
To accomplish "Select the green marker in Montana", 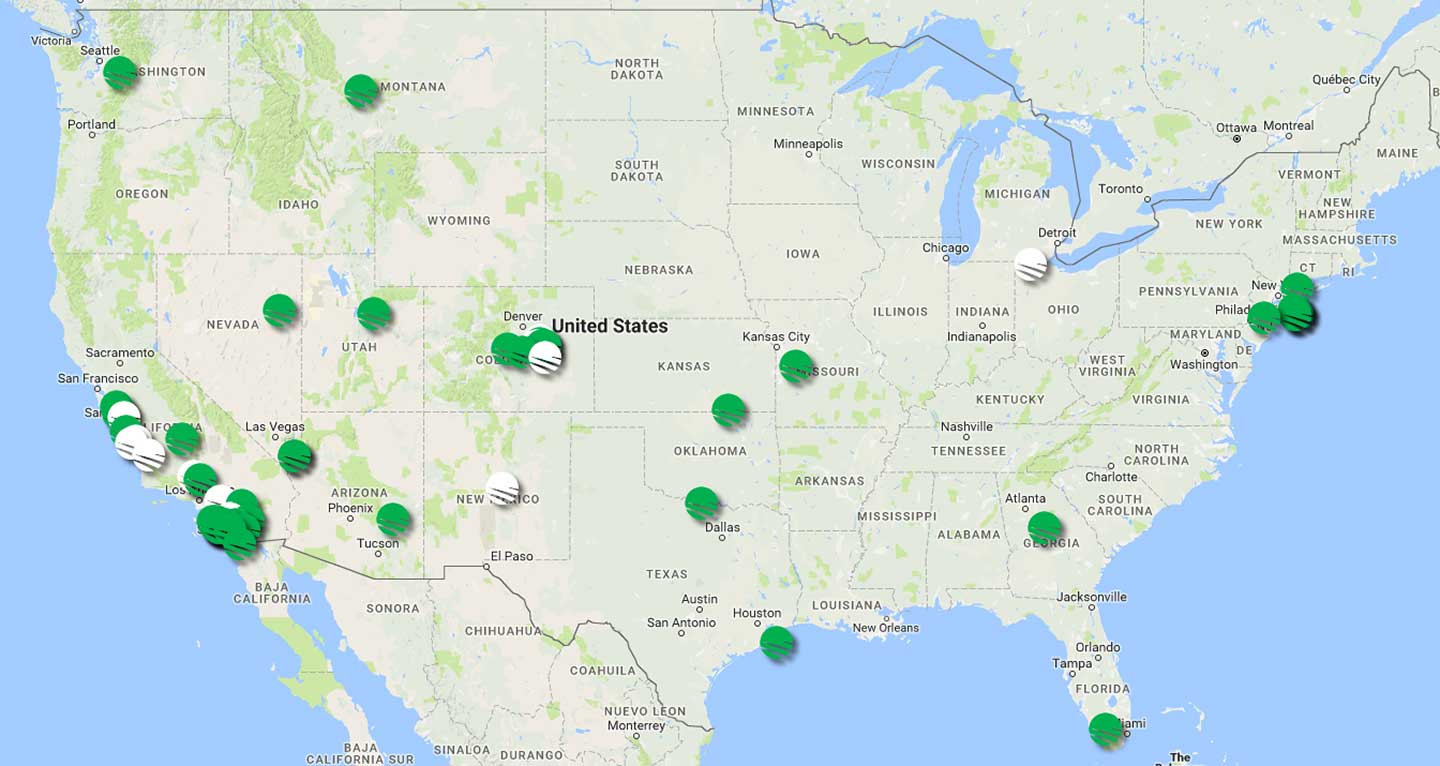I will tap(361, 90).
